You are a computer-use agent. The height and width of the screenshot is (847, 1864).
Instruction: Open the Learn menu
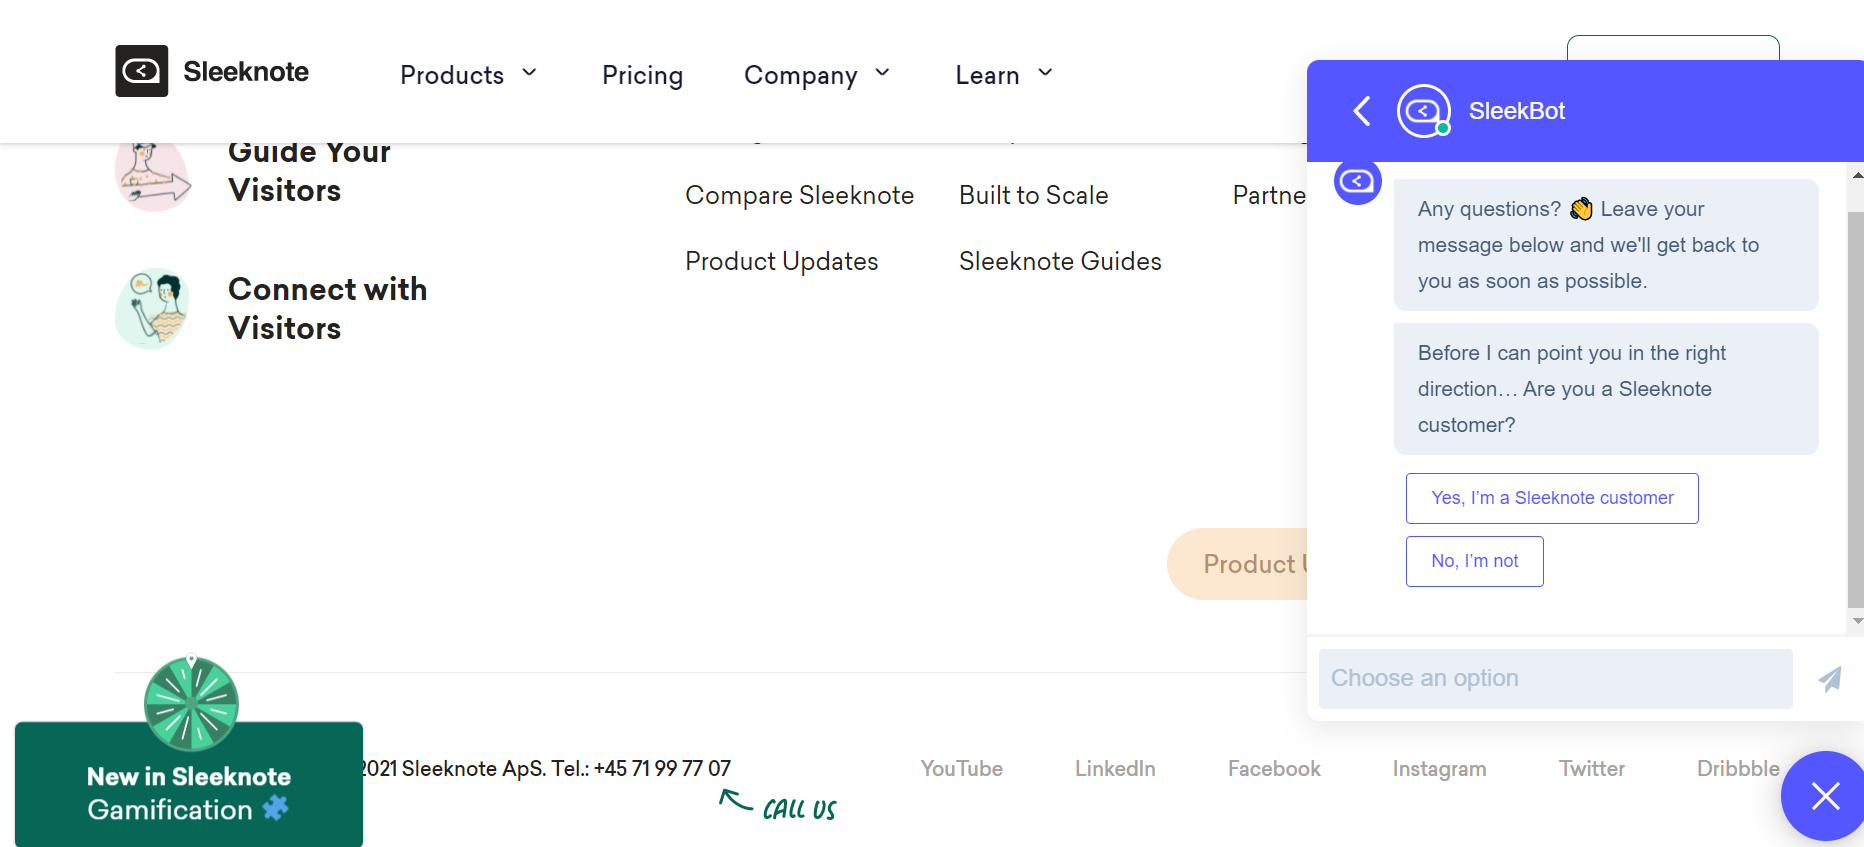pyautogui.click(x=987, y=75)
